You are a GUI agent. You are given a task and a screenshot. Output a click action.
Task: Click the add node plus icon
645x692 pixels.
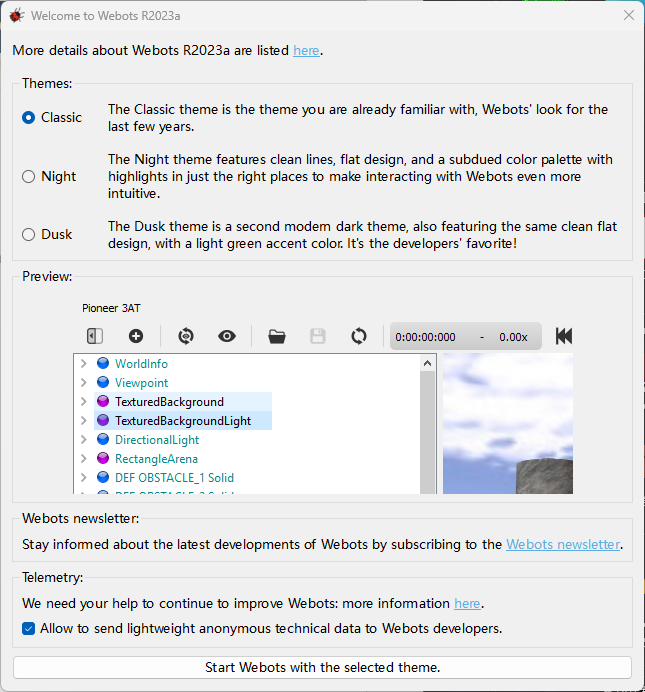point(136,336)
